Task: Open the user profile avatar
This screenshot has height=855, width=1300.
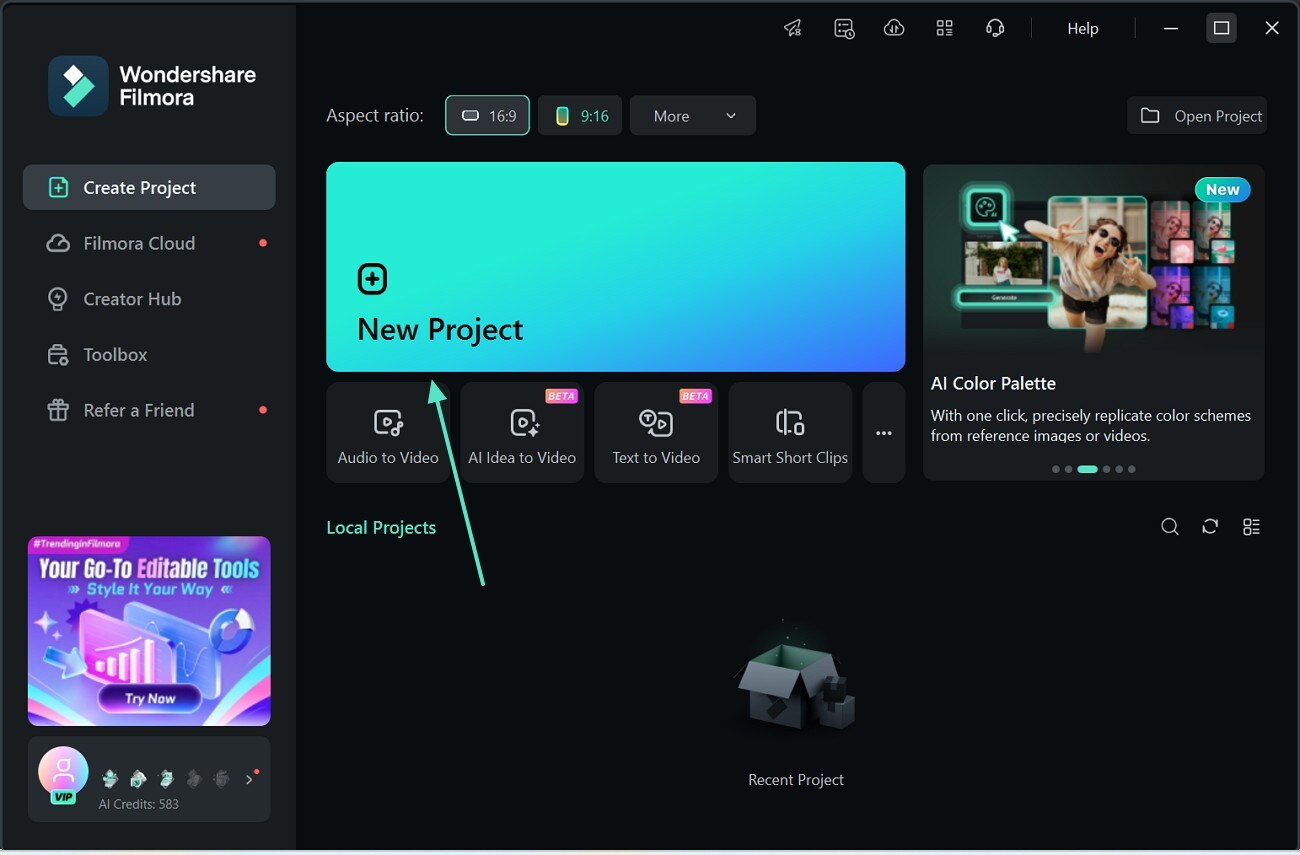Action: (63, 771)
